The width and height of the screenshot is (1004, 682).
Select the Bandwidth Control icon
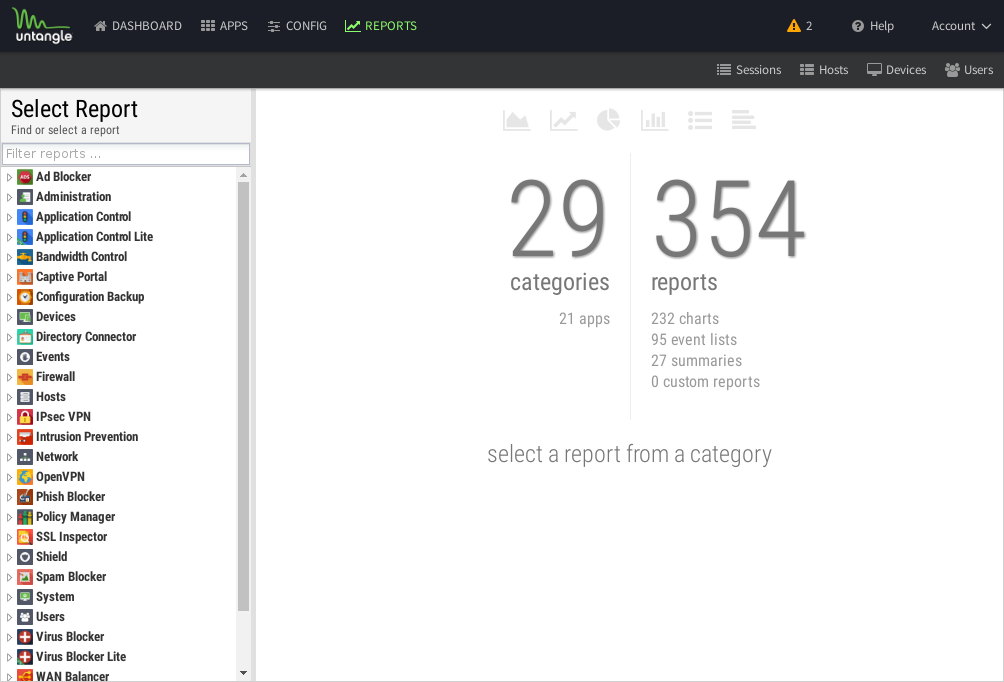[25, 257]
